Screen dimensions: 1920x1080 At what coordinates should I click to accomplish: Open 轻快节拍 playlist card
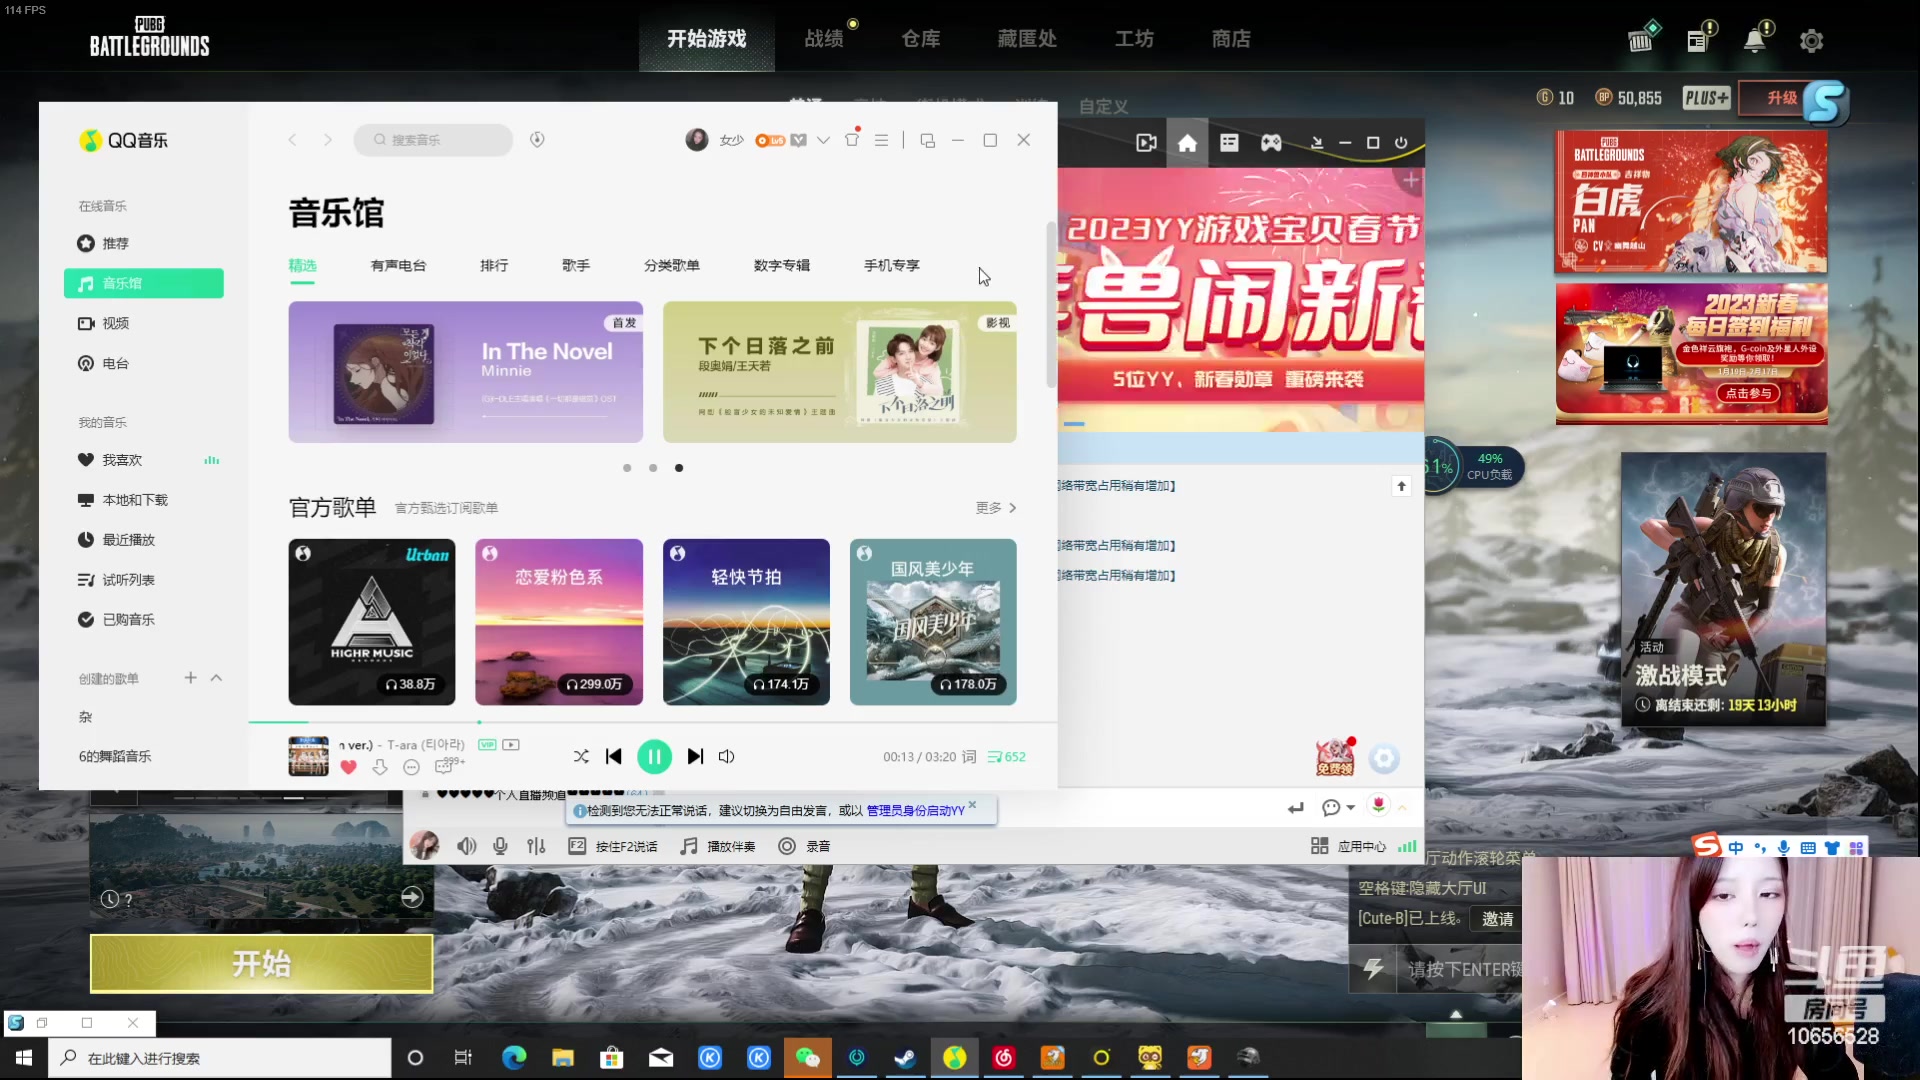point(746,622)
